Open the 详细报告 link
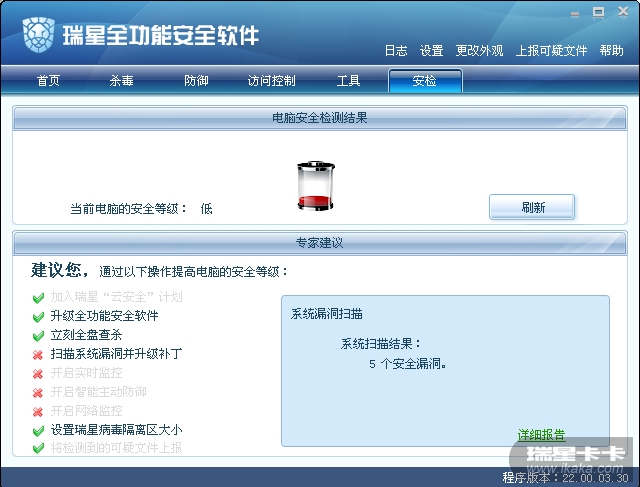The height and width of the screenshot is (487, 640). pos(541,435)
